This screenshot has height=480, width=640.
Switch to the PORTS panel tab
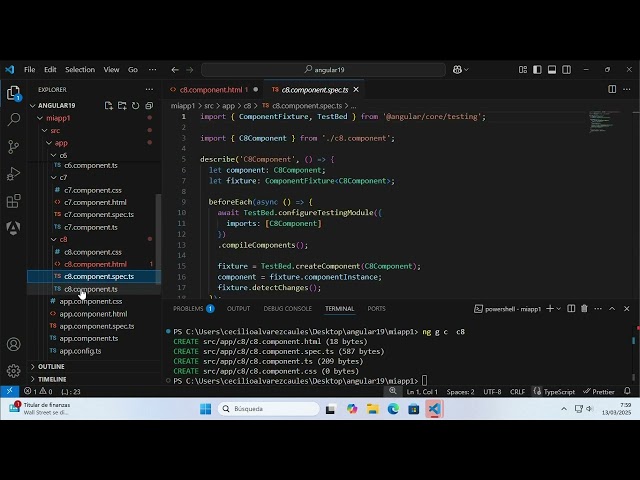point(376,309)
